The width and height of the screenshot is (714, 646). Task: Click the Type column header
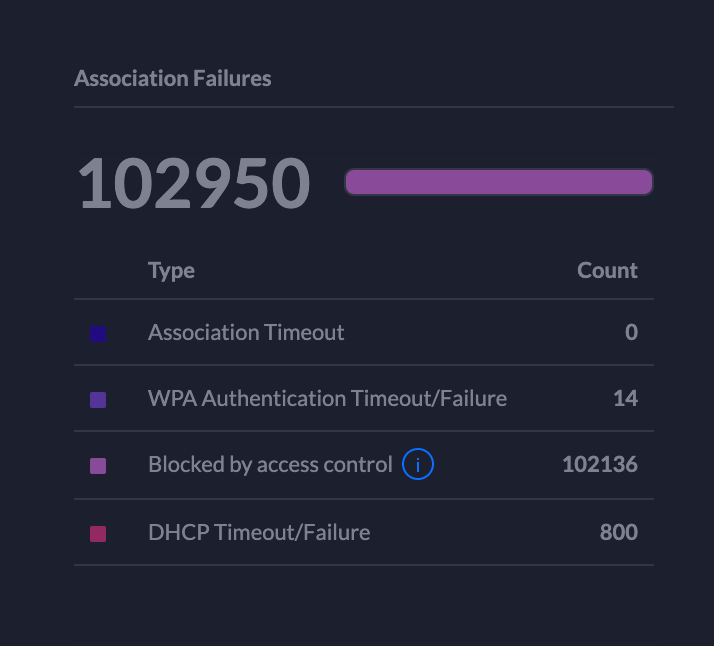click(171, 270)
